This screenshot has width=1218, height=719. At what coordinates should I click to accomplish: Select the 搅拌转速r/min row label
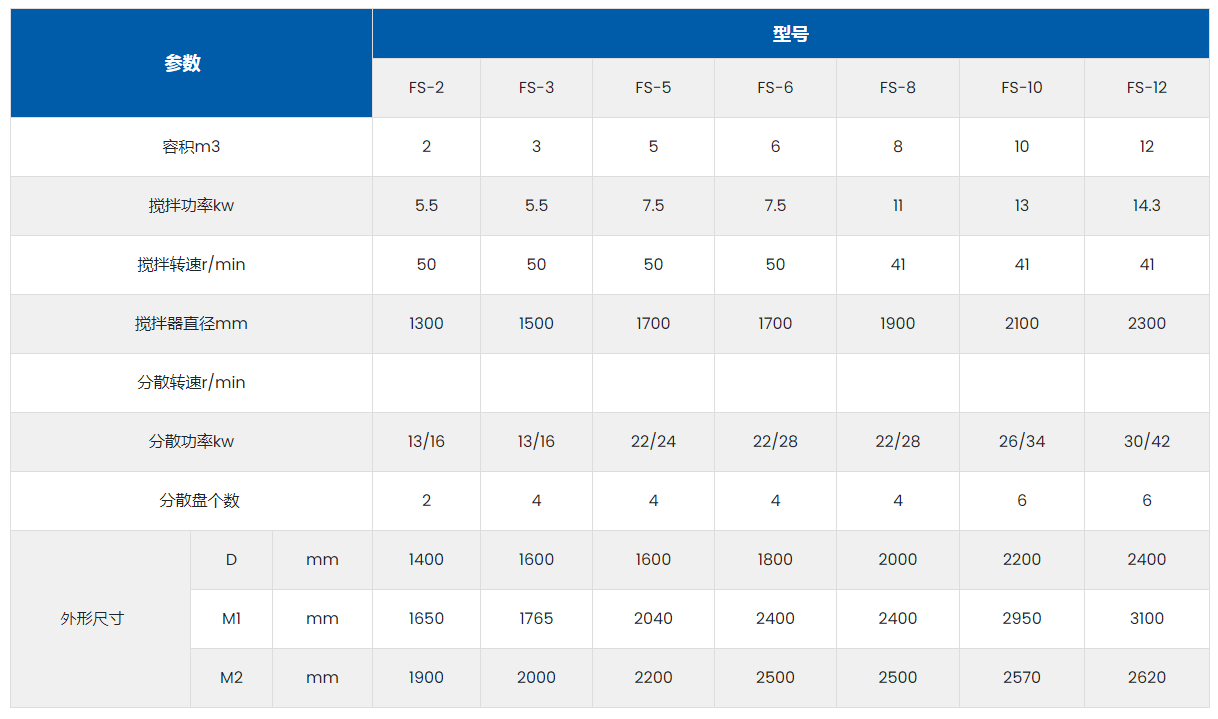tap(191, 265)
